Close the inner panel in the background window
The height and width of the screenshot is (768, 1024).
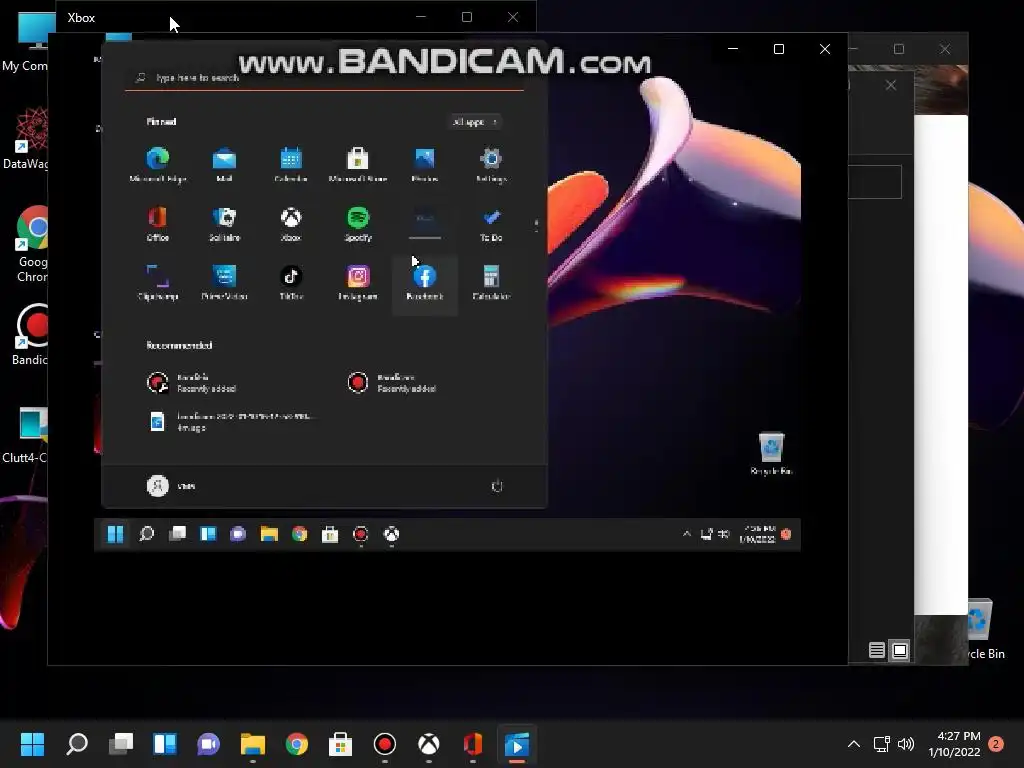click(891, 86)
